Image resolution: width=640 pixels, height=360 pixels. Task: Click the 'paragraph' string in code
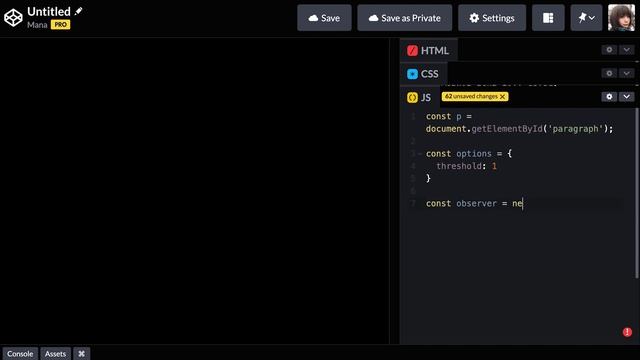coord(576,129)
